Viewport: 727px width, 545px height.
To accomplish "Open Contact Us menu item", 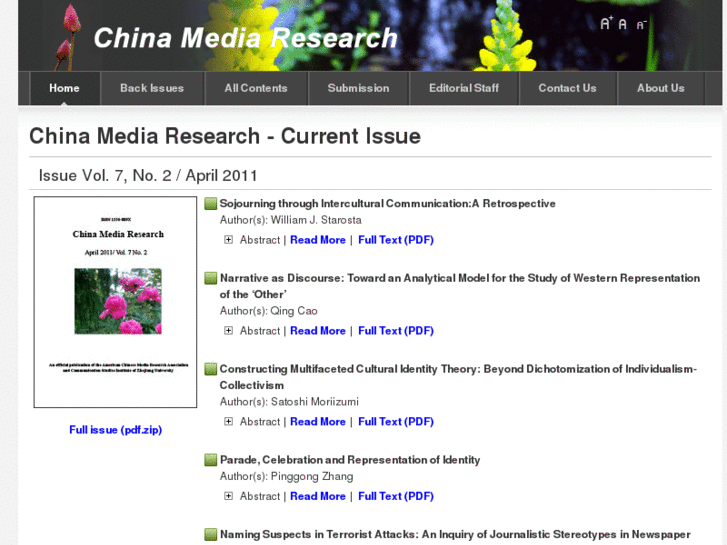I will 568,88.
